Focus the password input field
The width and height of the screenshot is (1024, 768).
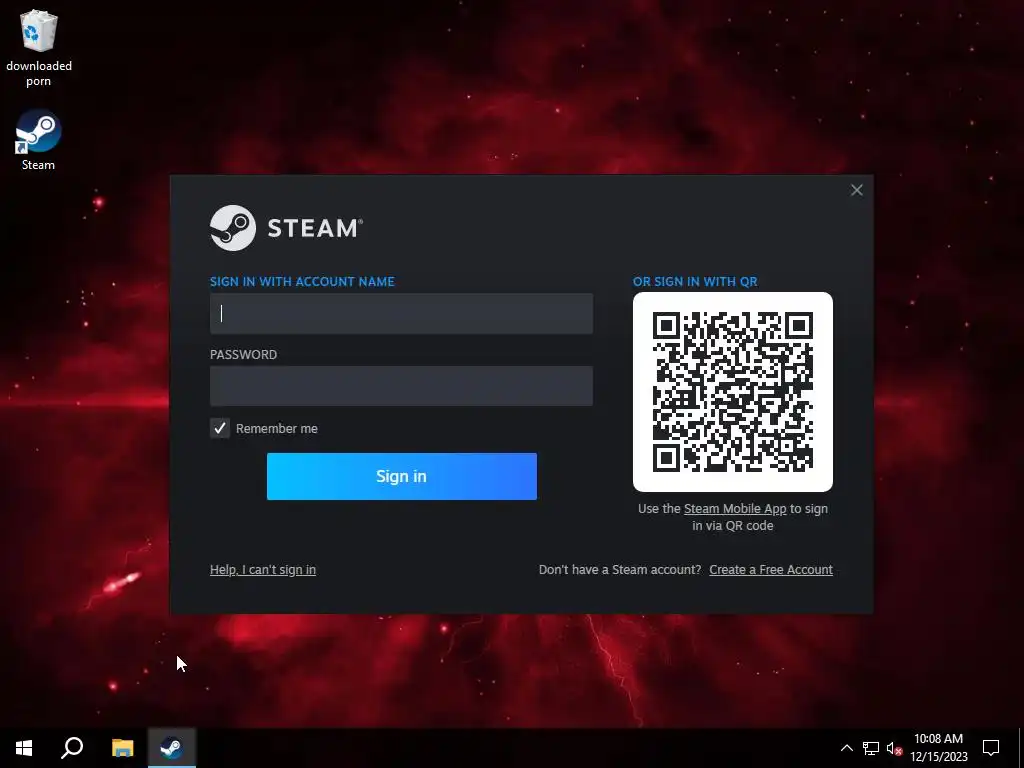[401, 386]
